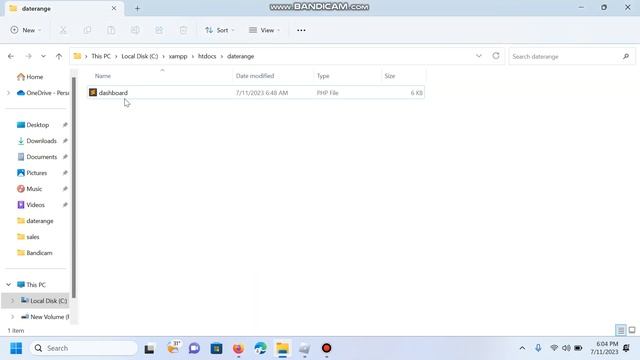
Task: Open Bandicam recorder taskbar icon
Action: 327,348
